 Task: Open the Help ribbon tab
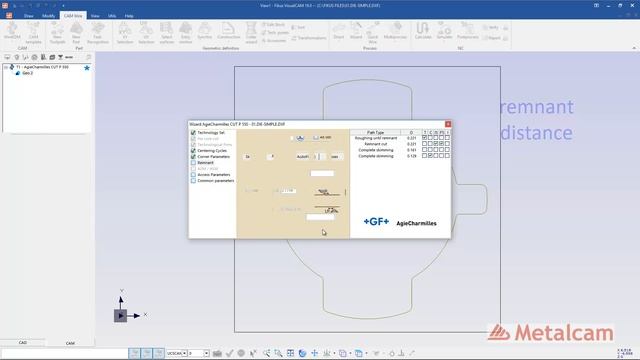click(x=129, y=16)
